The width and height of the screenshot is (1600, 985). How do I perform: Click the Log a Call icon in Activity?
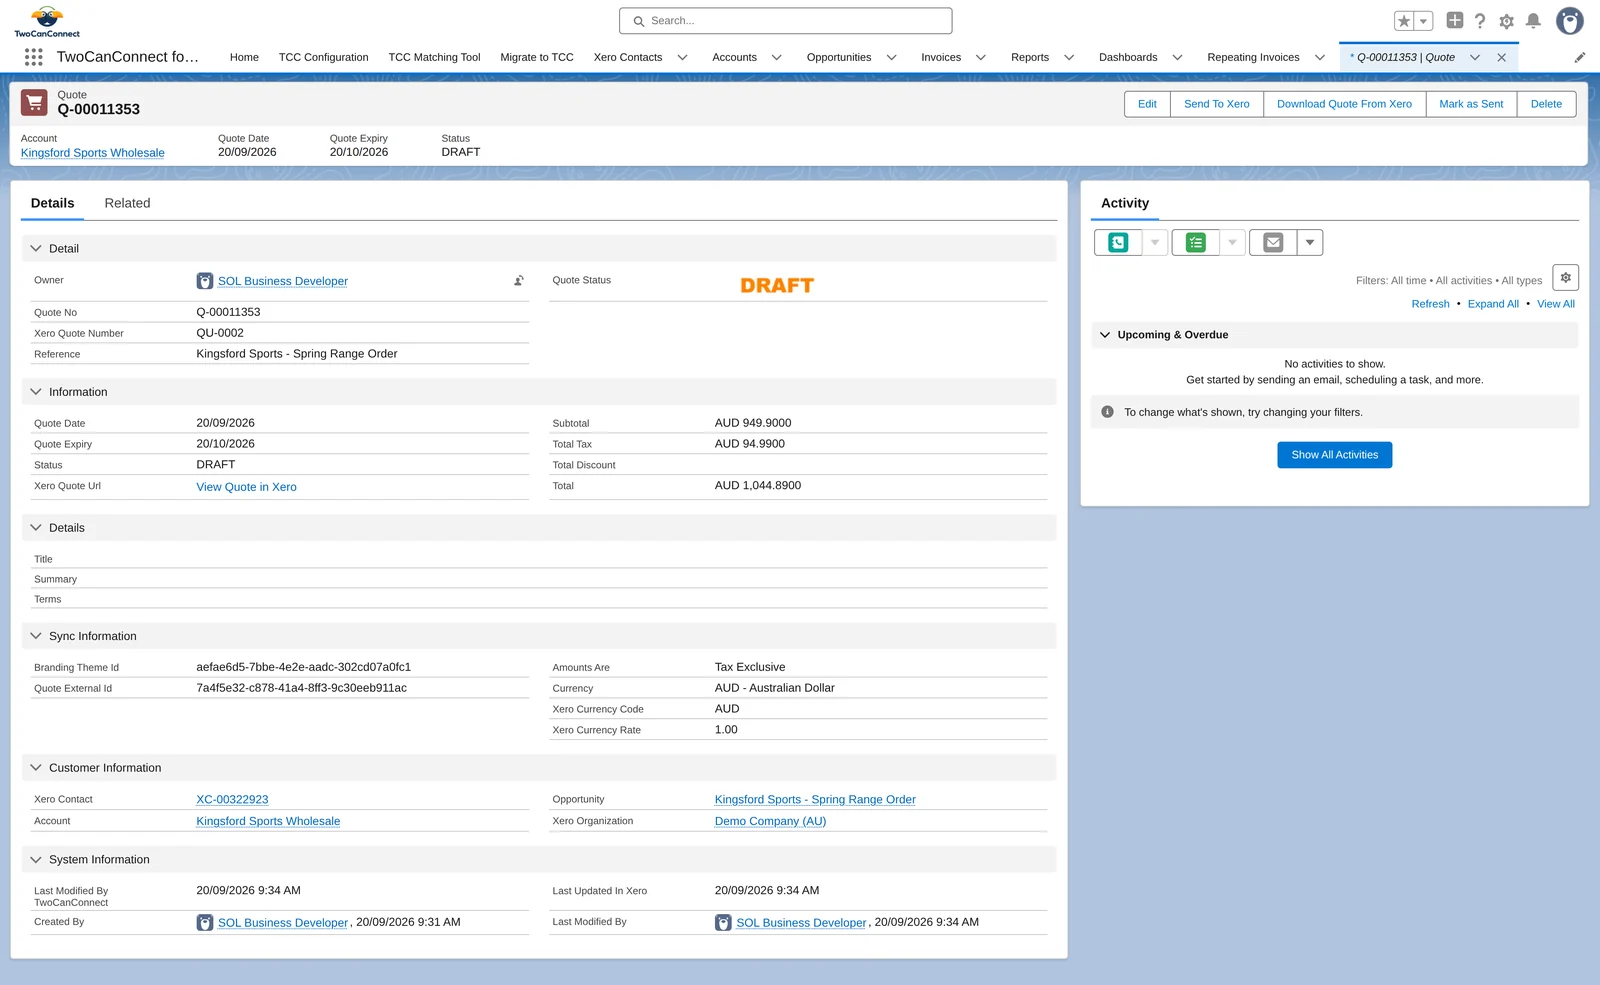(1118, 242)
